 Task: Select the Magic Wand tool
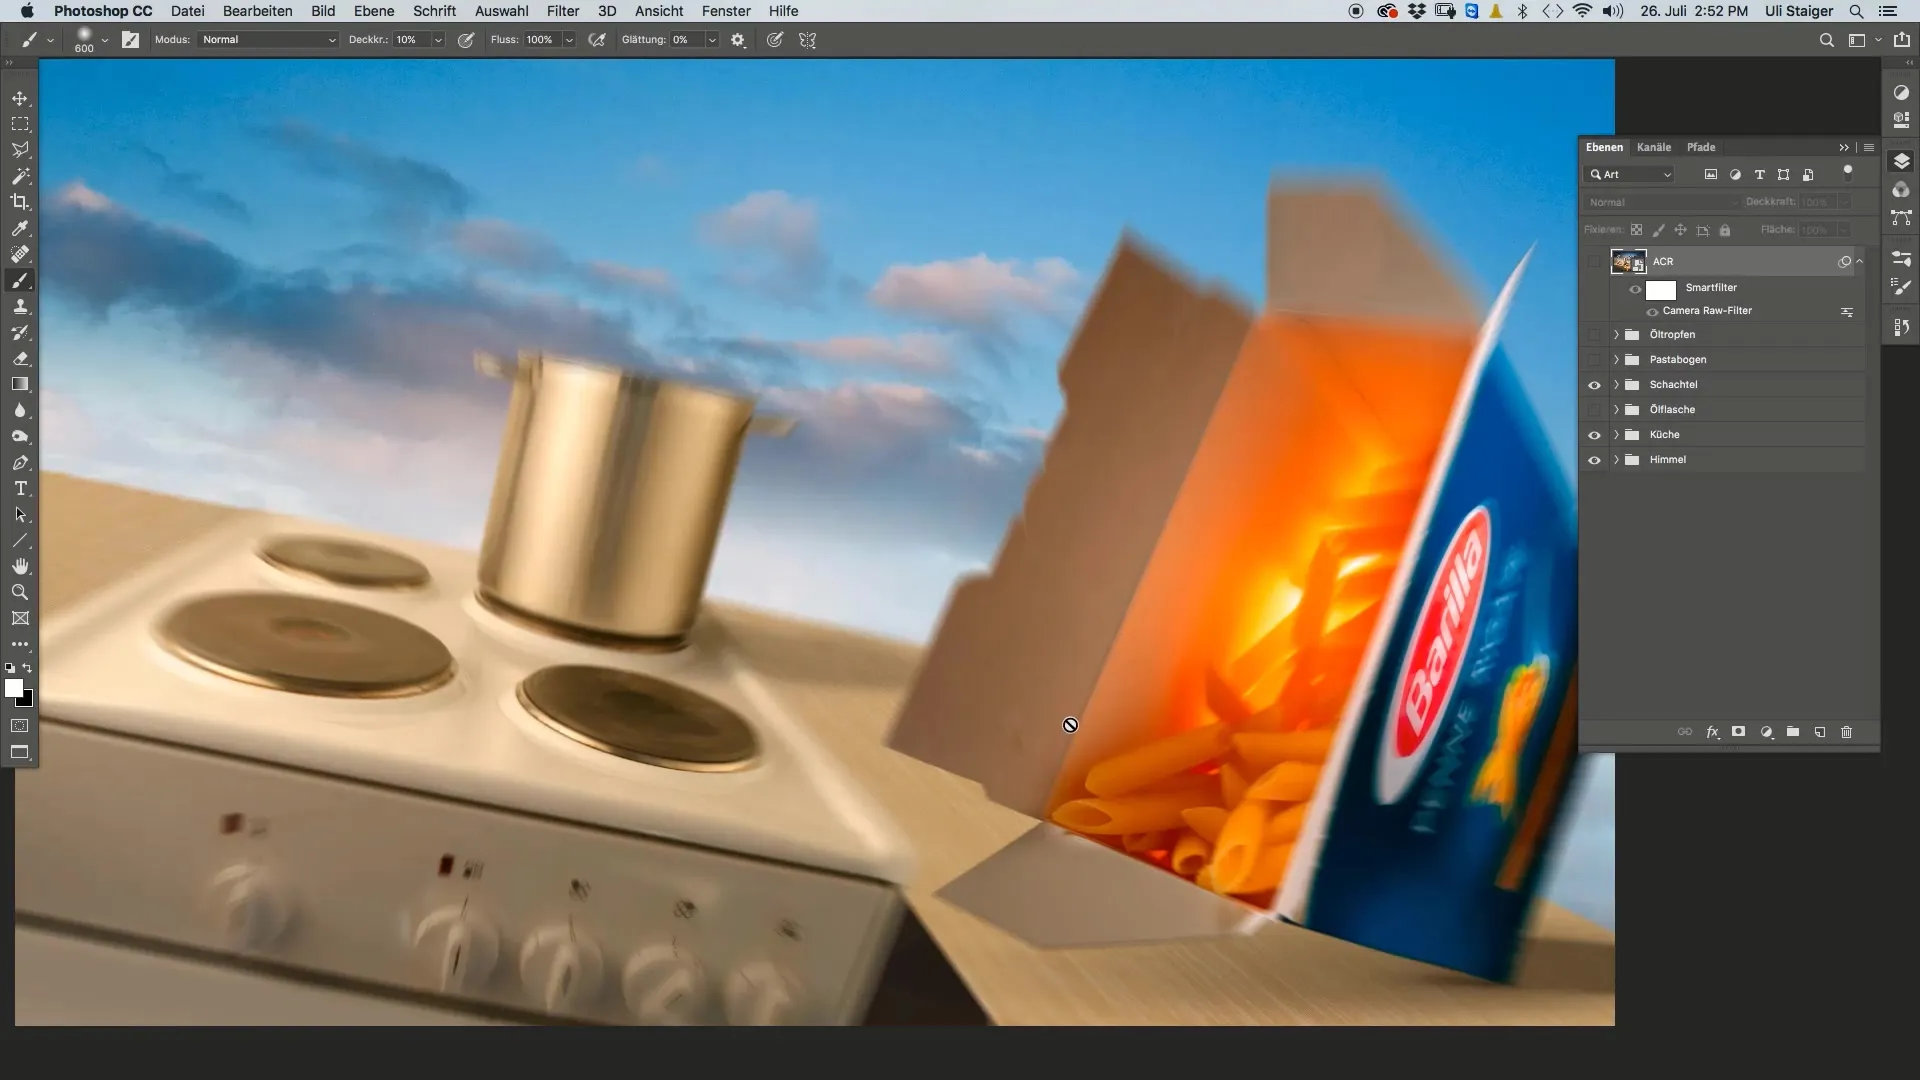[20, 176]
